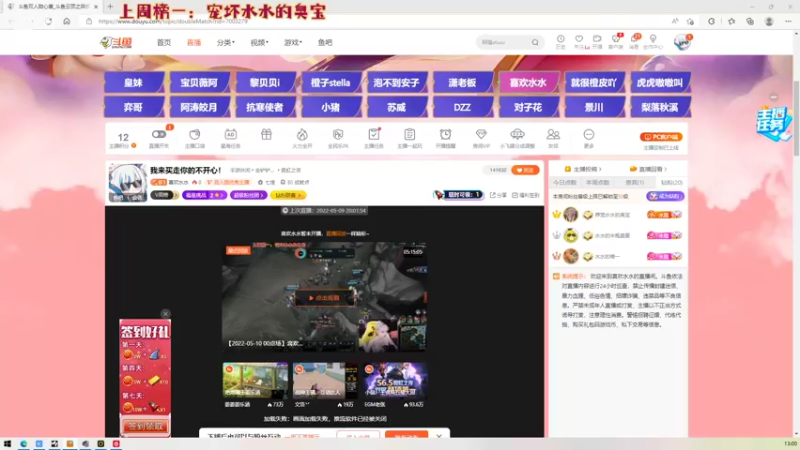Viewport: 800px width, 450px height.
Task: Go to 鱼吧 in navigation
Action: coord(325,42)
